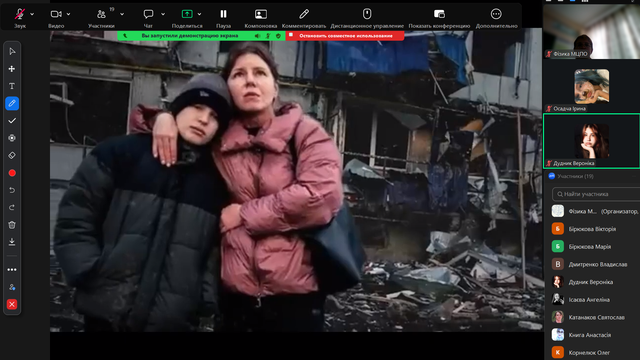Viewport: 640px width, 360px height.
Task: Click the person icon above the red close button
Action: click(x=12, y=287)
